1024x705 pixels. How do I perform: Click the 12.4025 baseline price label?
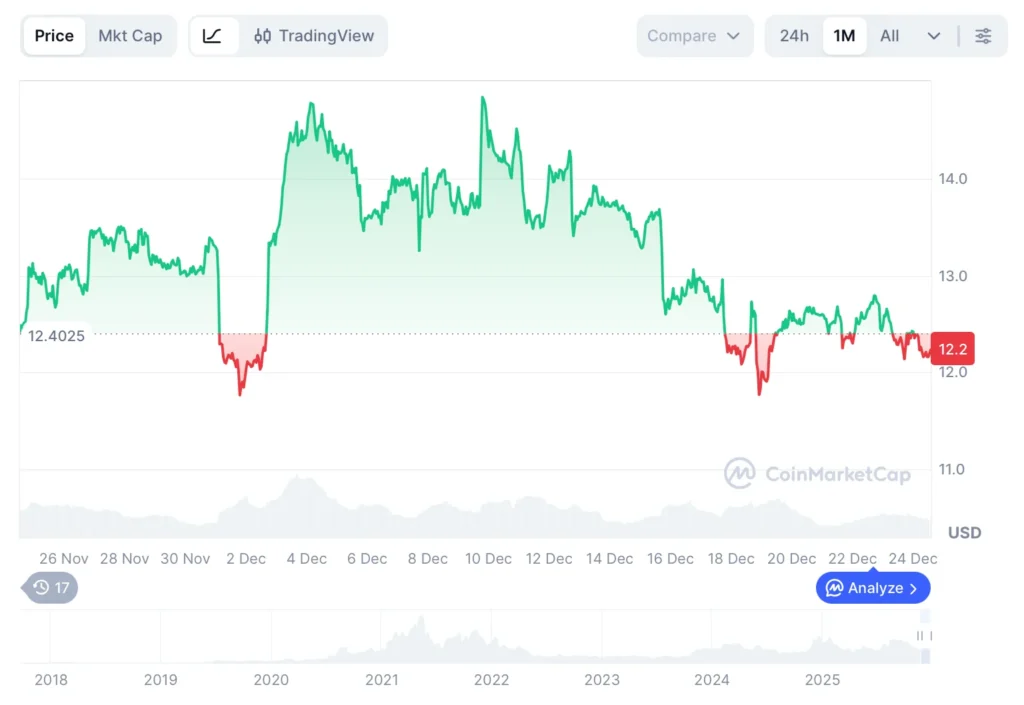pos(56,336)
